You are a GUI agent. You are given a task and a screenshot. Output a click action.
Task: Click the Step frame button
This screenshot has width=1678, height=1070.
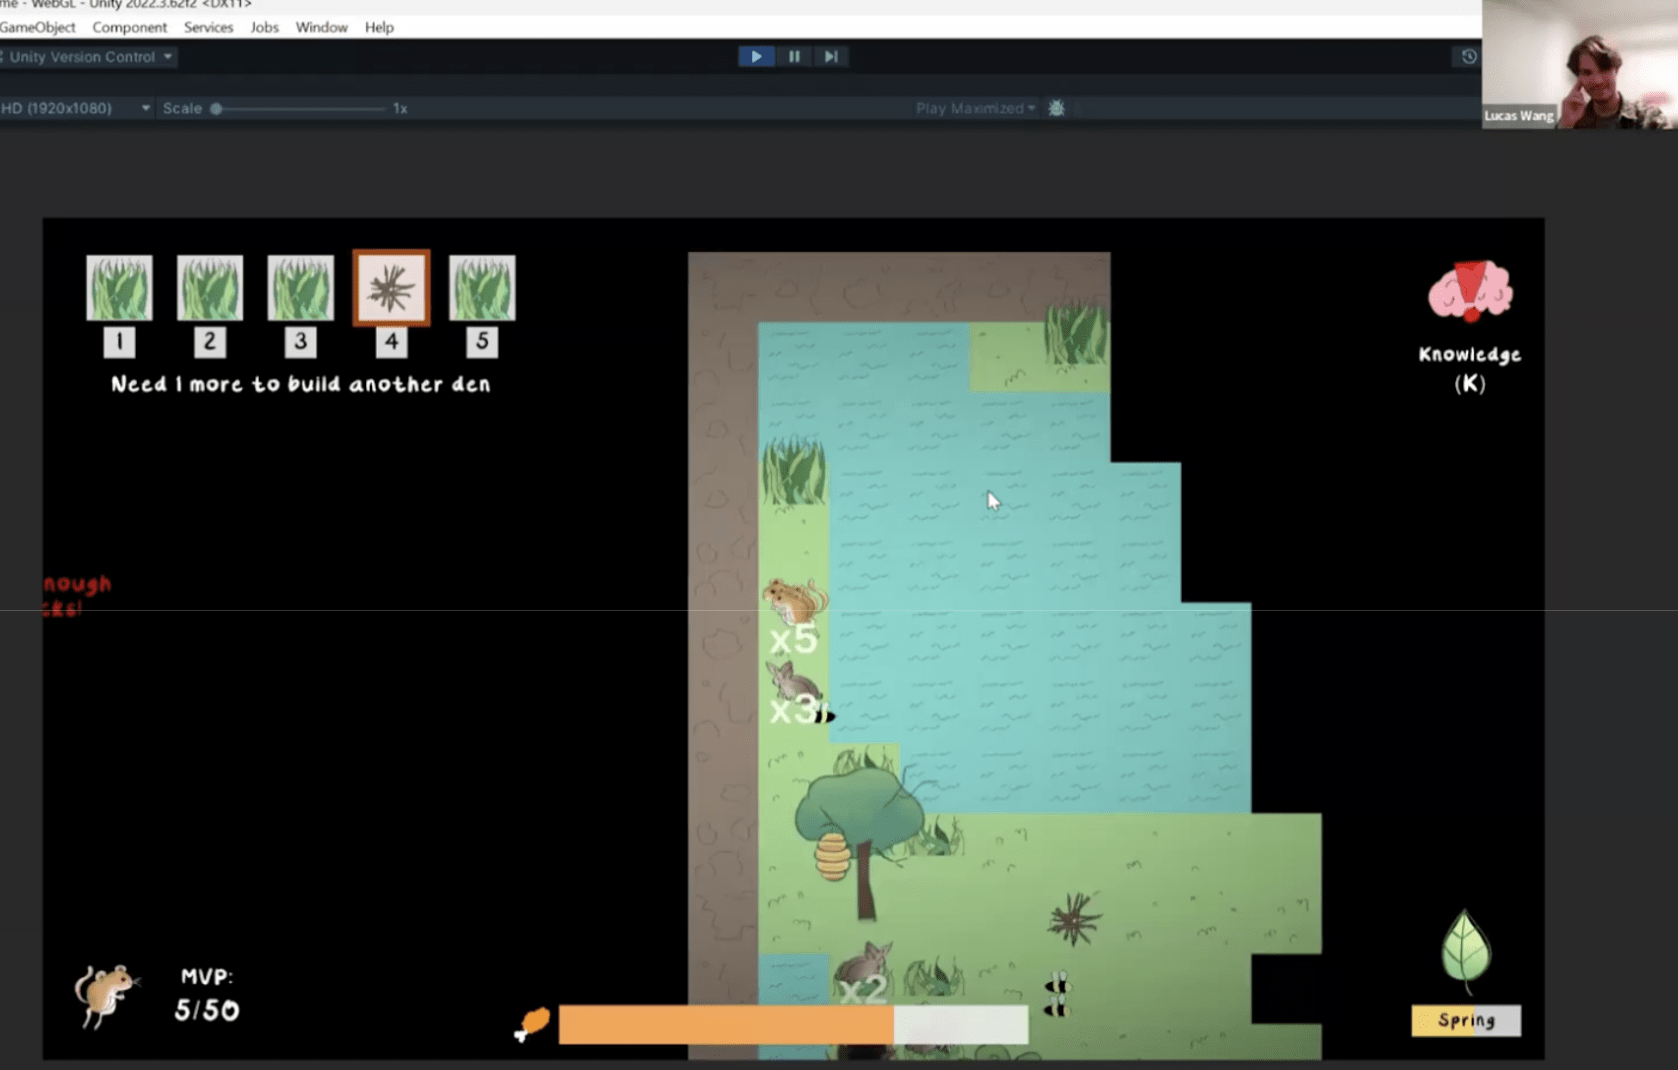pos(831,57)
